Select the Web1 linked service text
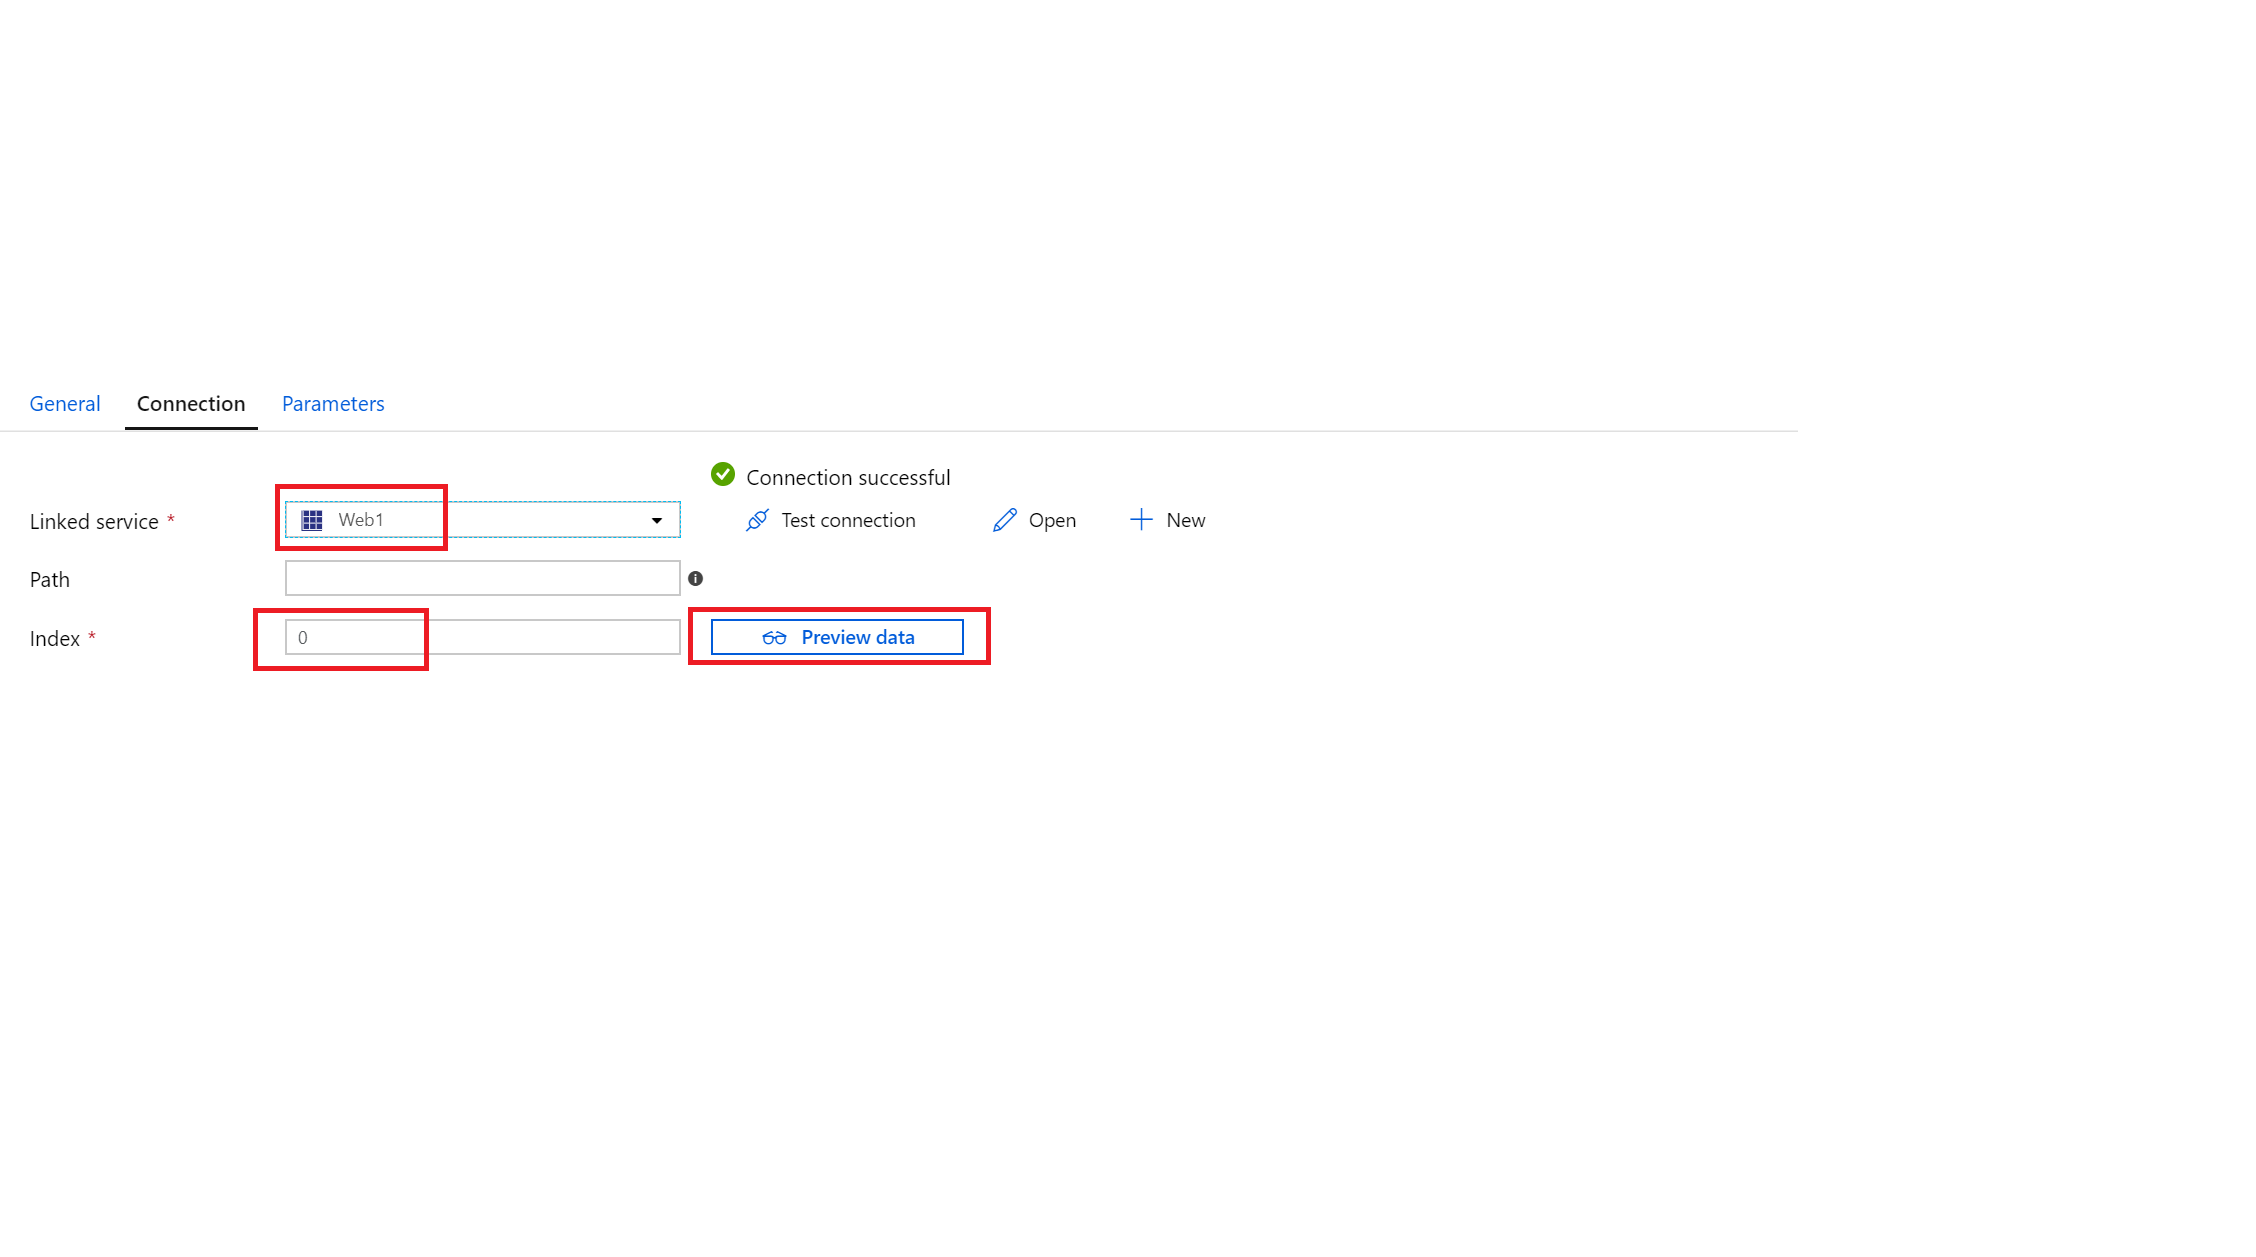2256x1257 pixels. tap(361, 520)
